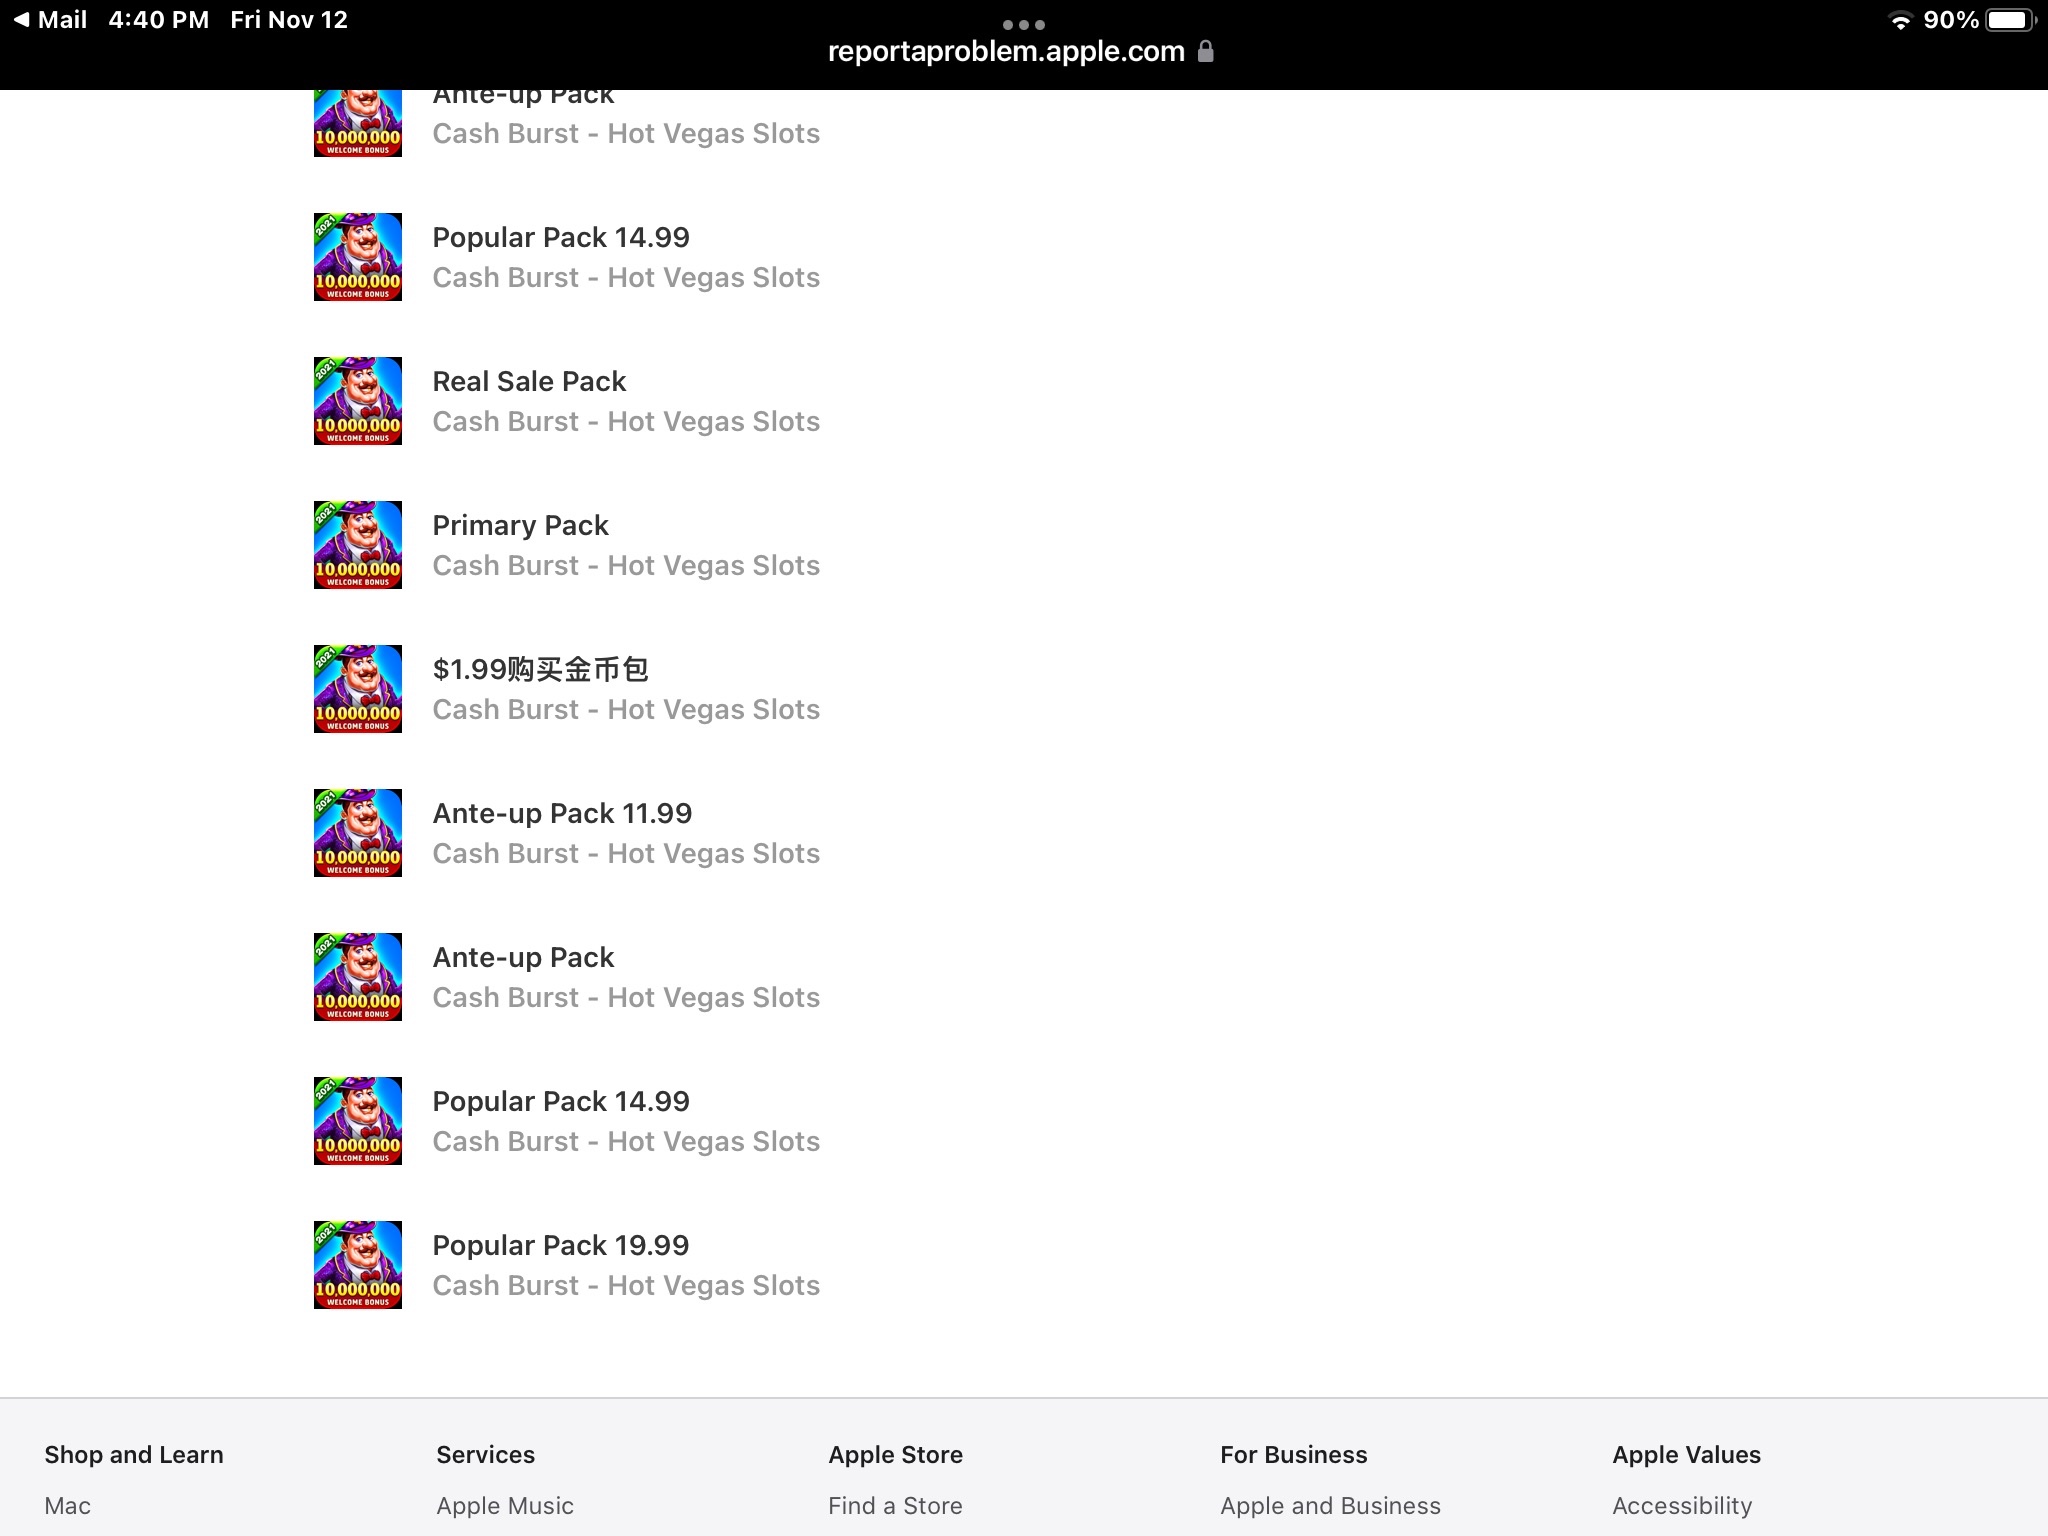Open the three-dot multitasking menu at top
This screenshot has height=1536, width=2048.
pos(1024,24)
